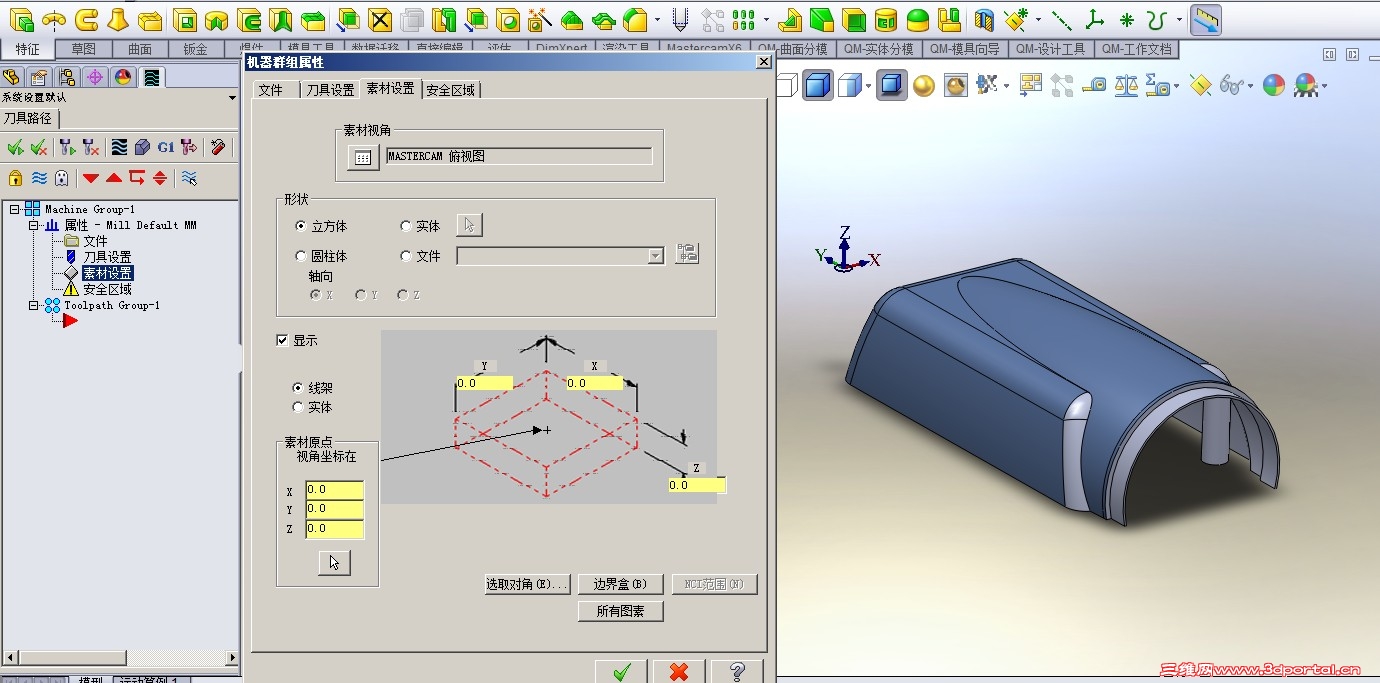Viewport: 1380px width, 683px height.
Task: Collapse the Machine Group-1 tree node
Action: pos(15,210)
